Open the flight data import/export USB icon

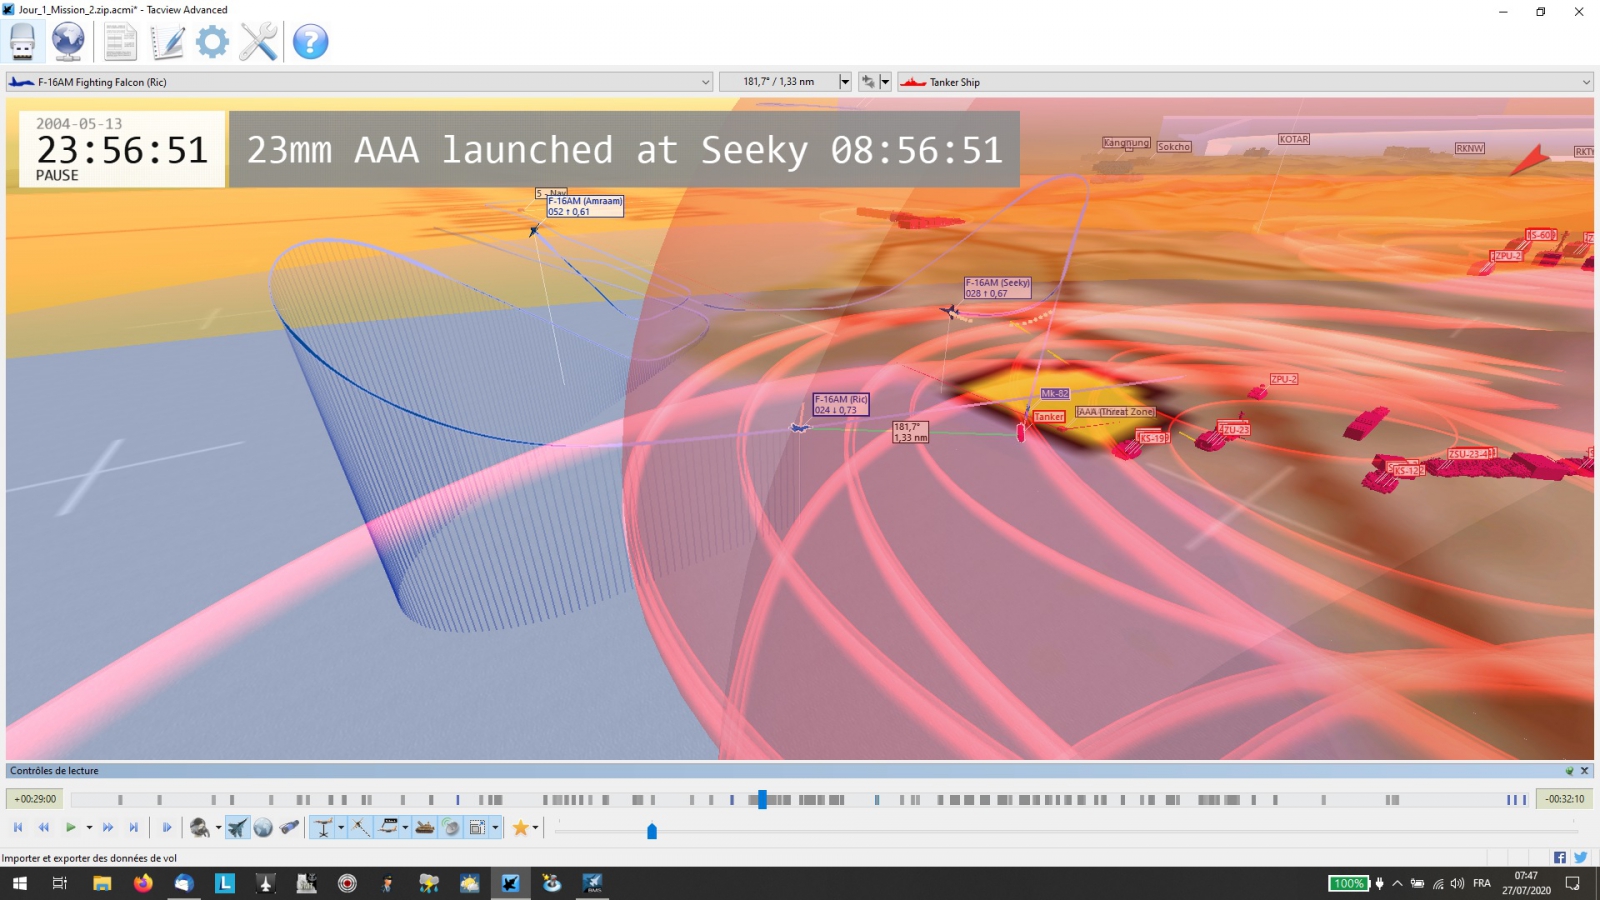click(22, 42)
